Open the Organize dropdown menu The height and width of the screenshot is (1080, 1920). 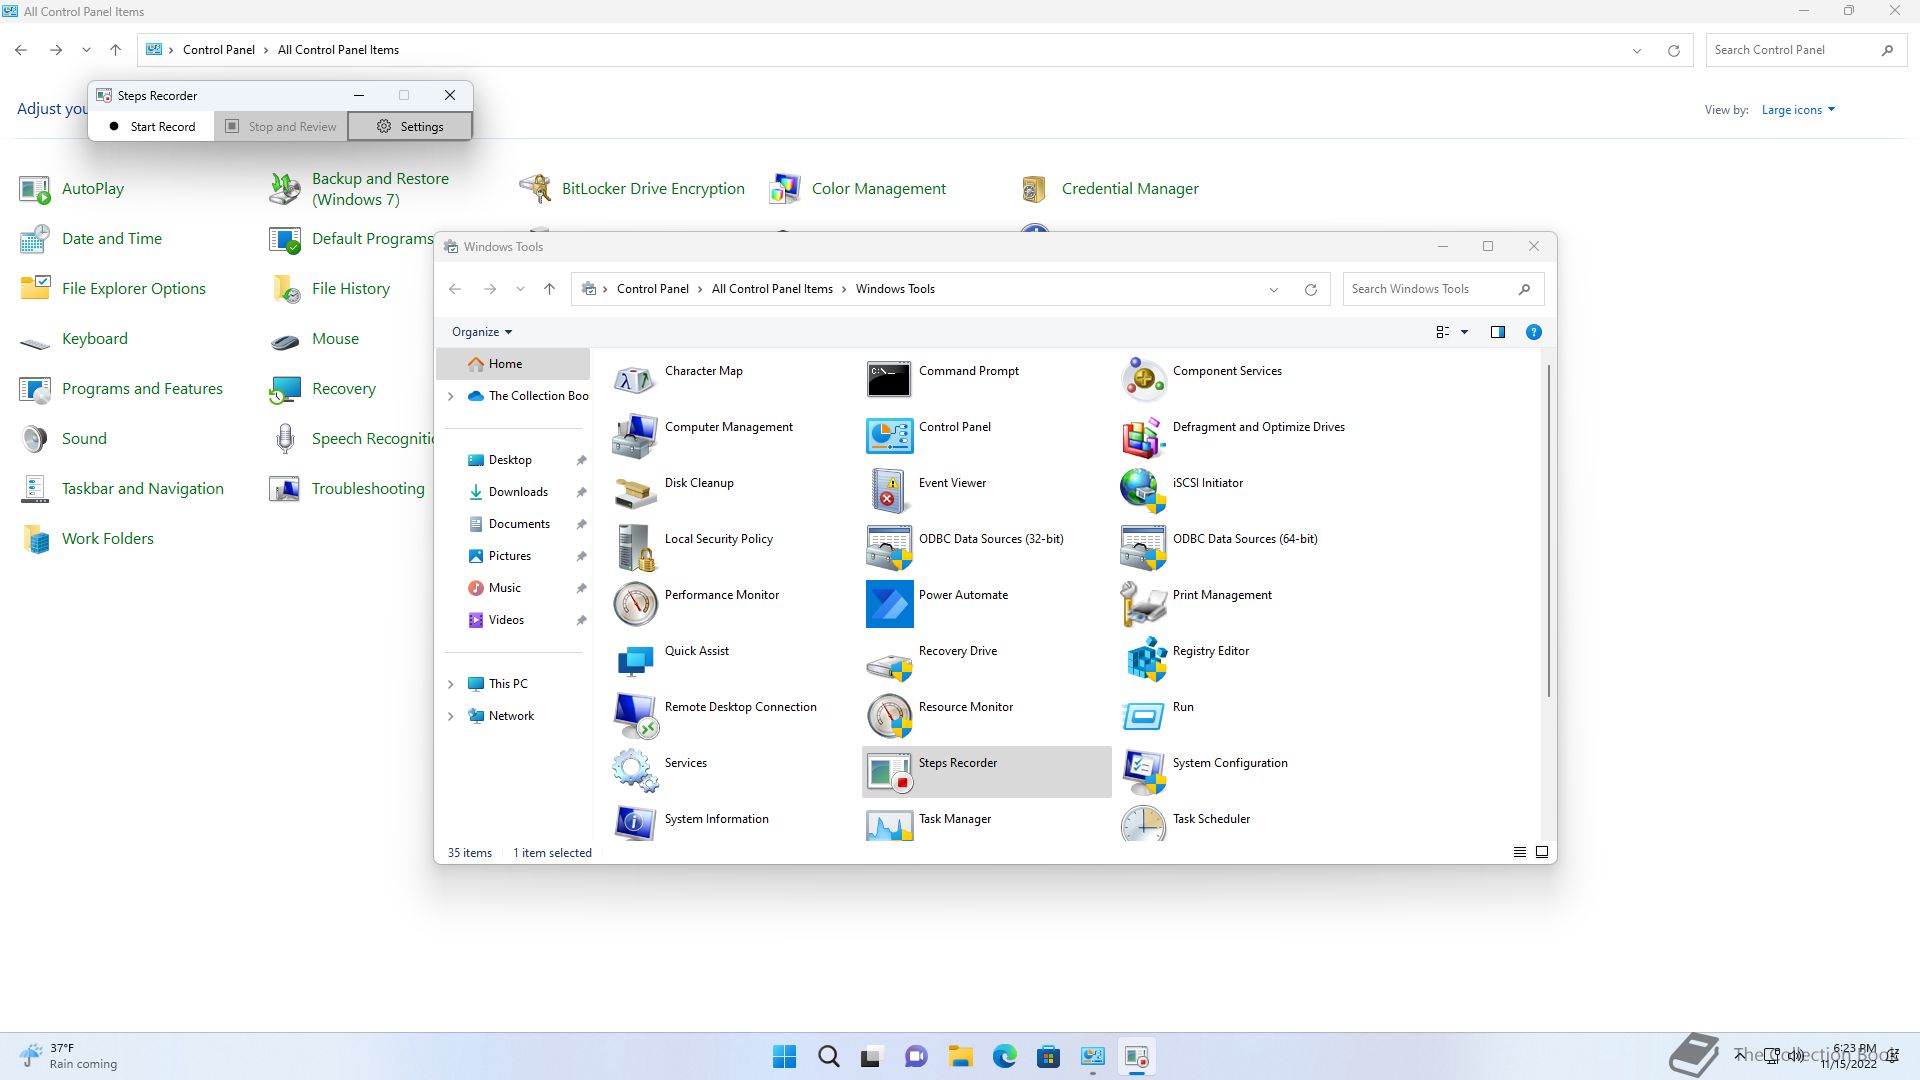pyautogui.click(x=481, y=332)
